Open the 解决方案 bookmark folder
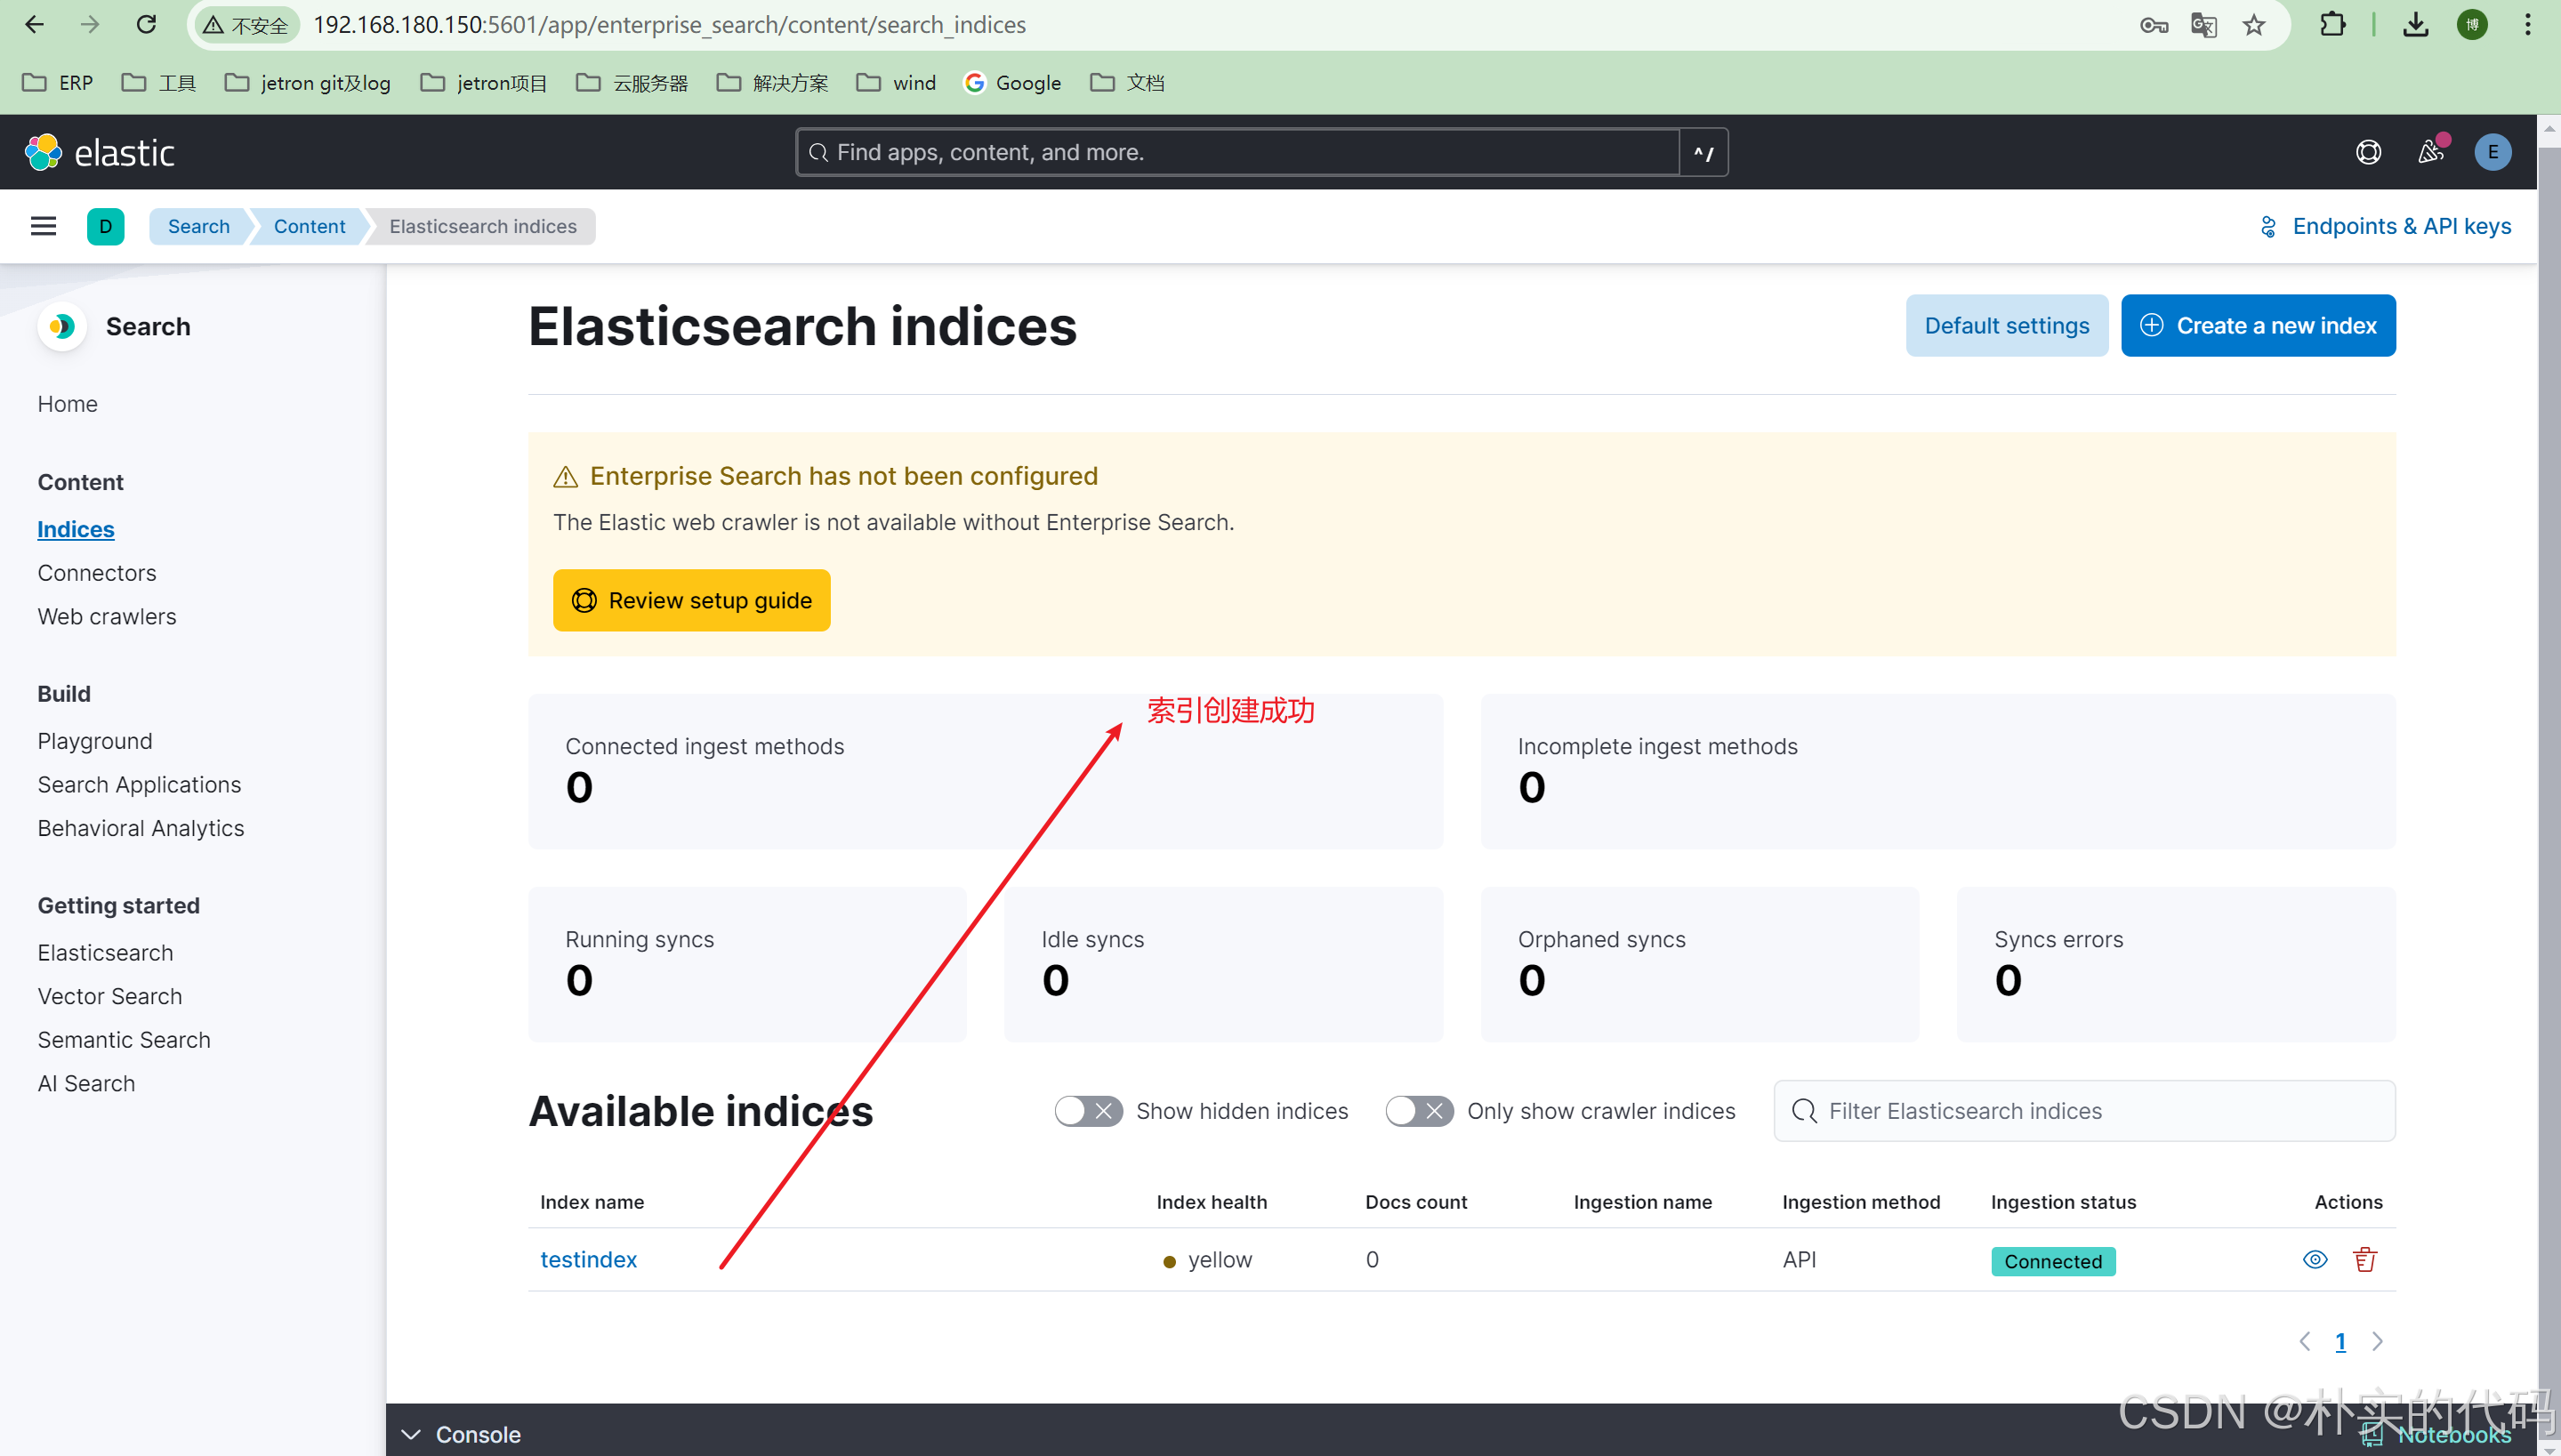 (772, 83)
